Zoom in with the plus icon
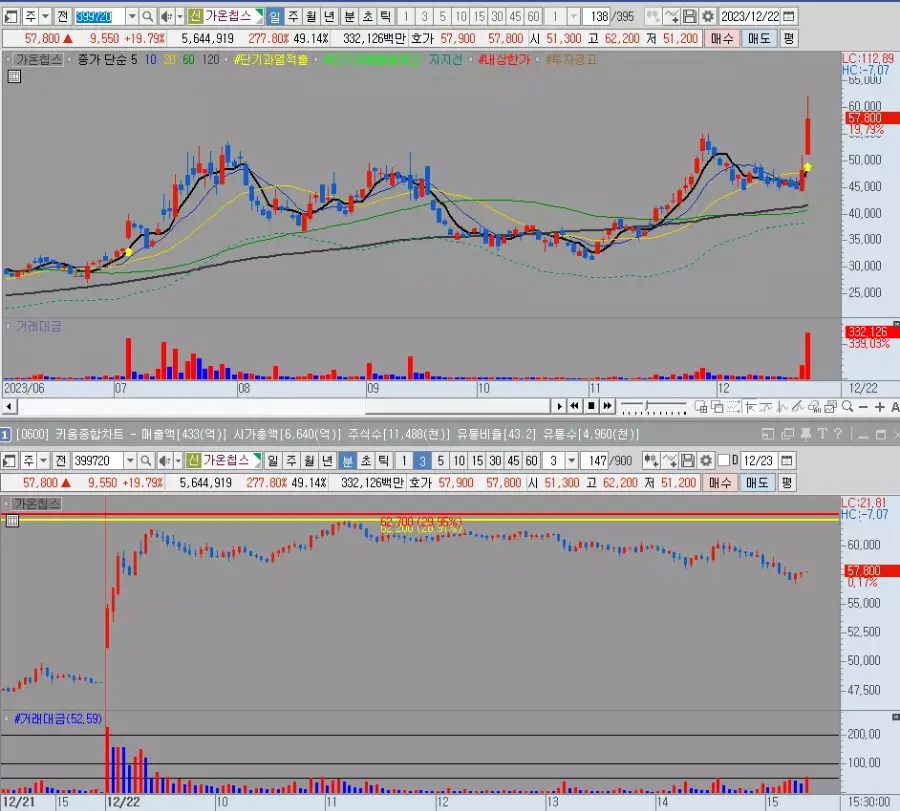Screen dimensions: 900x811 click(879, 407)
